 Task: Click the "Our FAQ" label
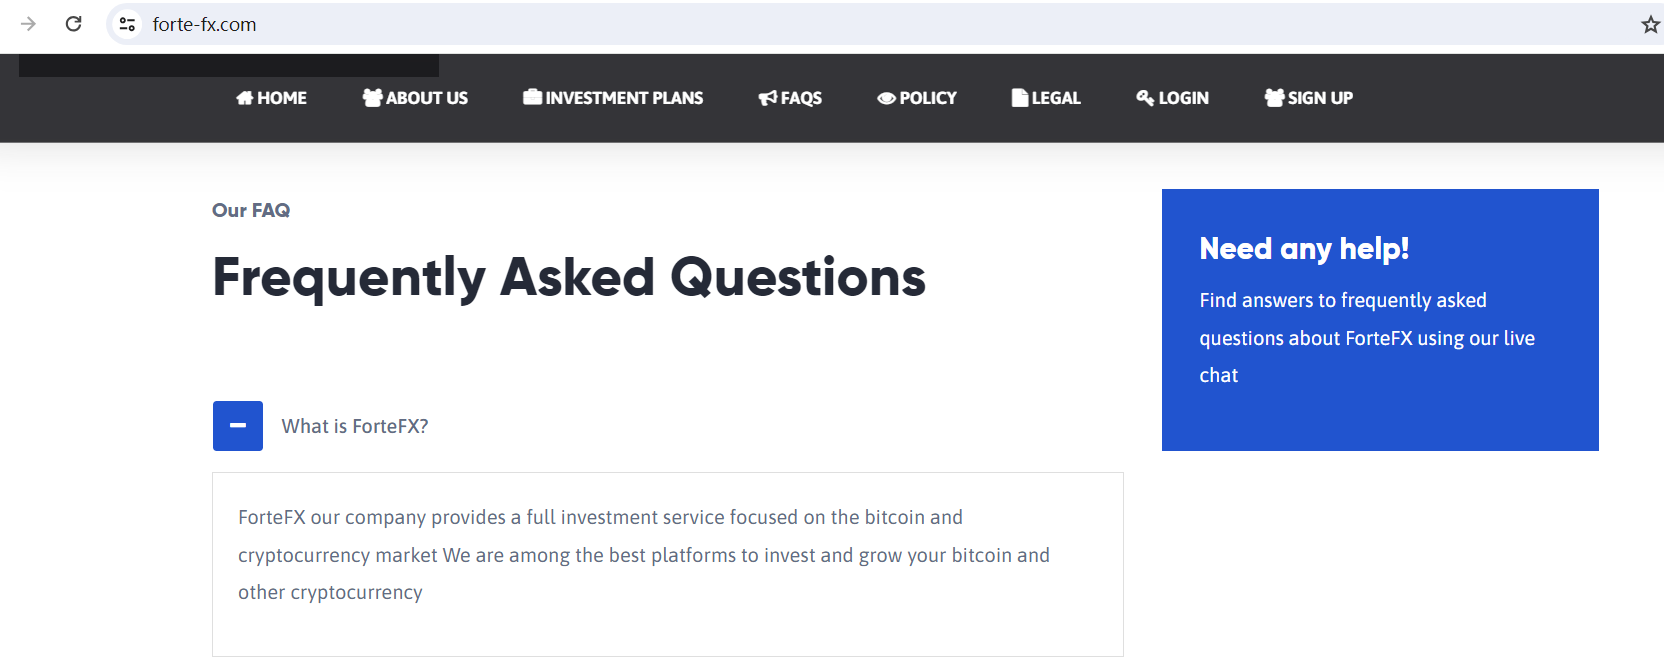(x=251, y=210)
